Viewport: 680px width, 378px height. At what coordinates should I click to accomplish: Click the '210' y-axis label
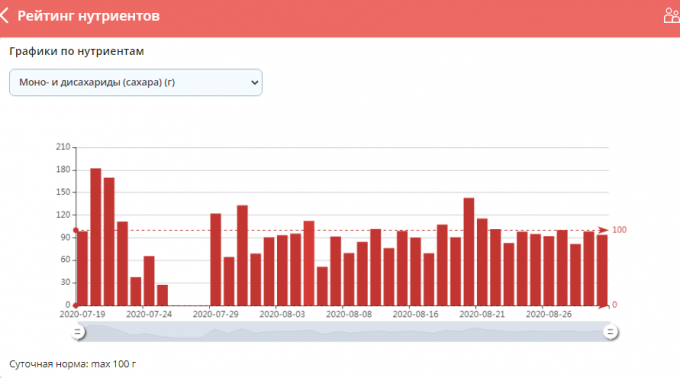tap(63, 147)
